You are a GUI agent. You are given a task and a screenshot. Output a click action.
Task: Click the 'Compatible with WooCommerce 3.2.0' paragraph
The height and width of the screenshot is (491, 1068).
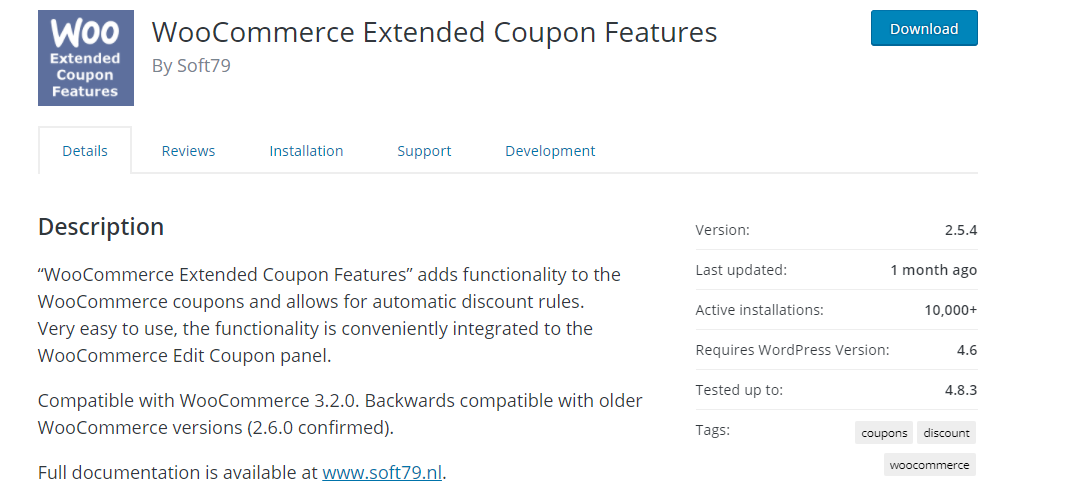pyautogui.click(x=340, y=414)
